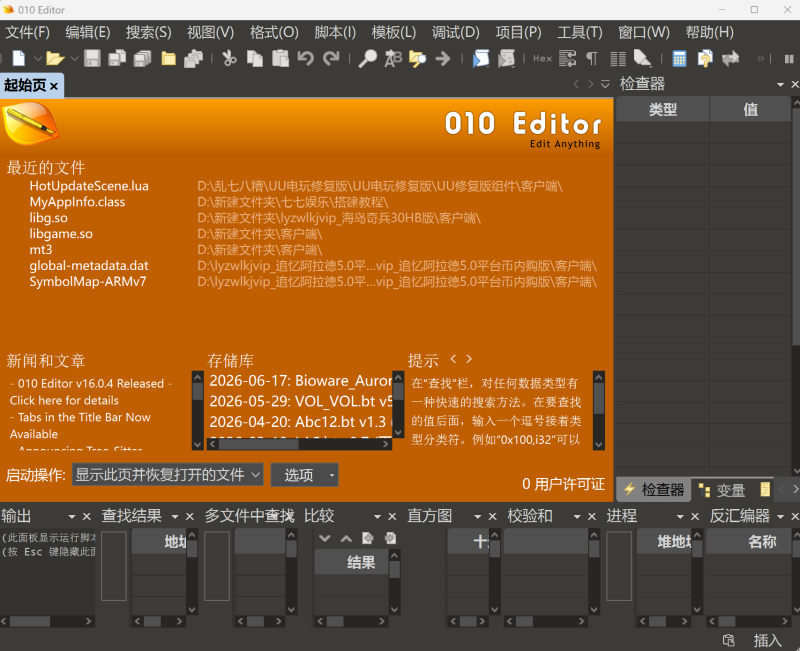
Task: Close the 输出 panel
Action: tap(87, 517)
